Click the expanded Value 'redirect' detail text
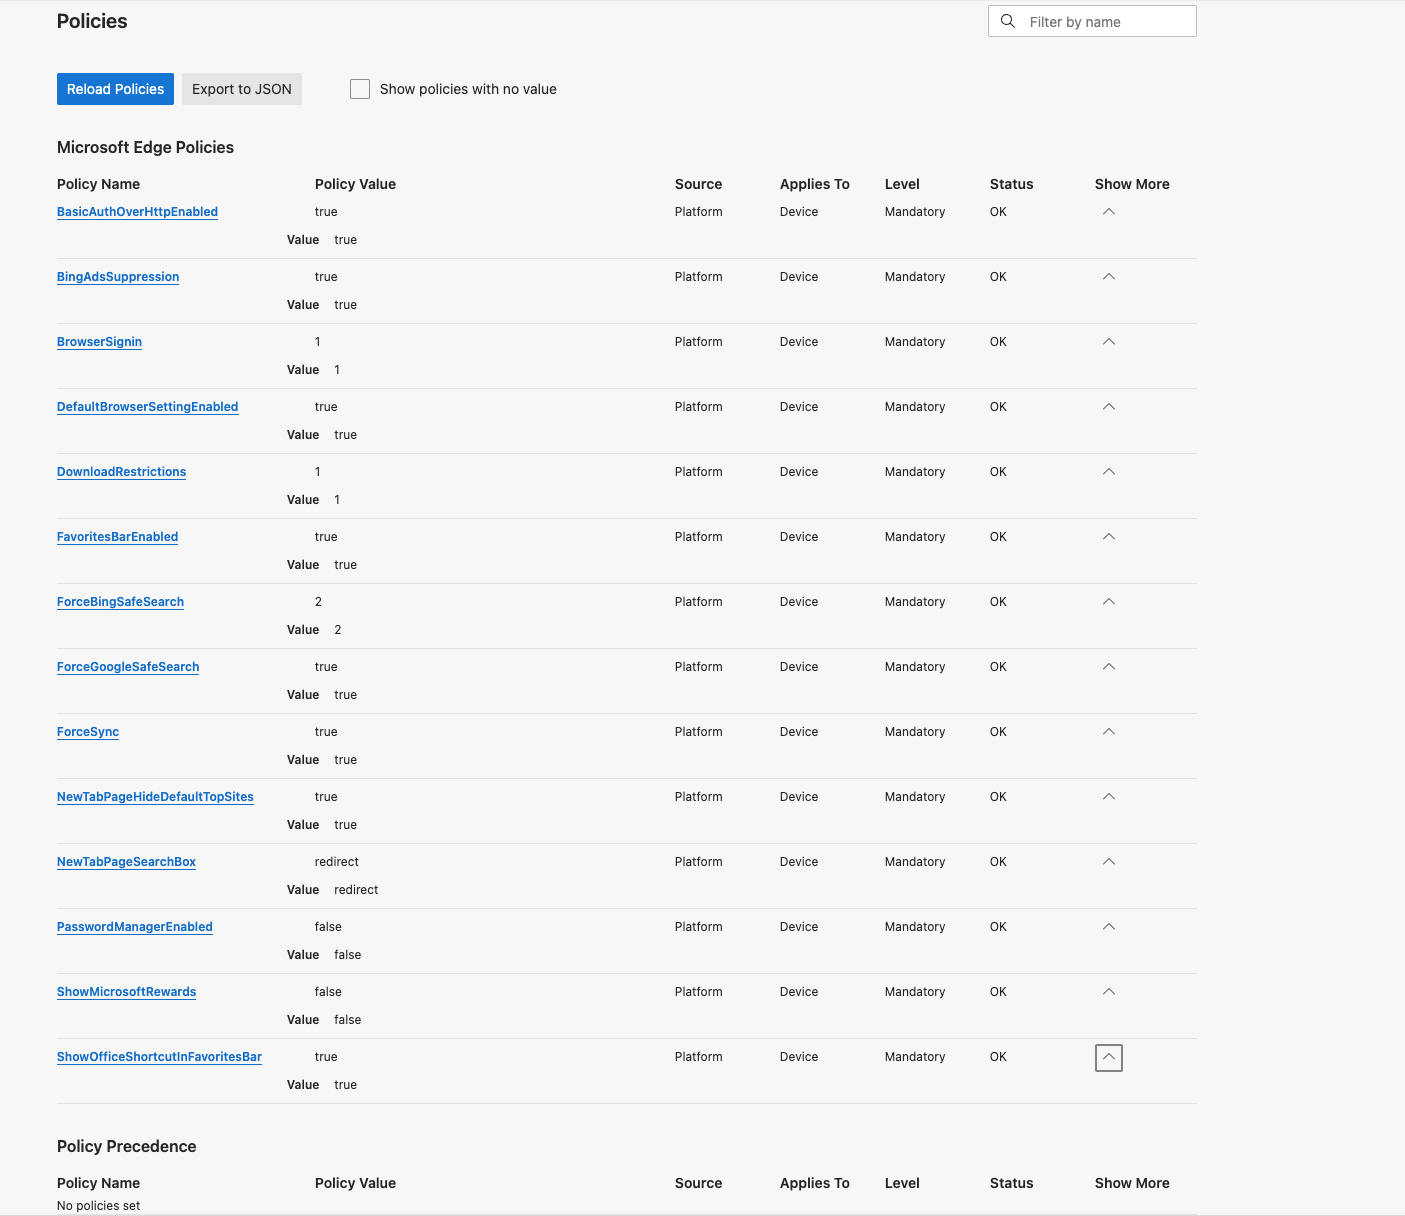The width and height of the screenshot is (1405, 1216). click(x=356, y=890)
